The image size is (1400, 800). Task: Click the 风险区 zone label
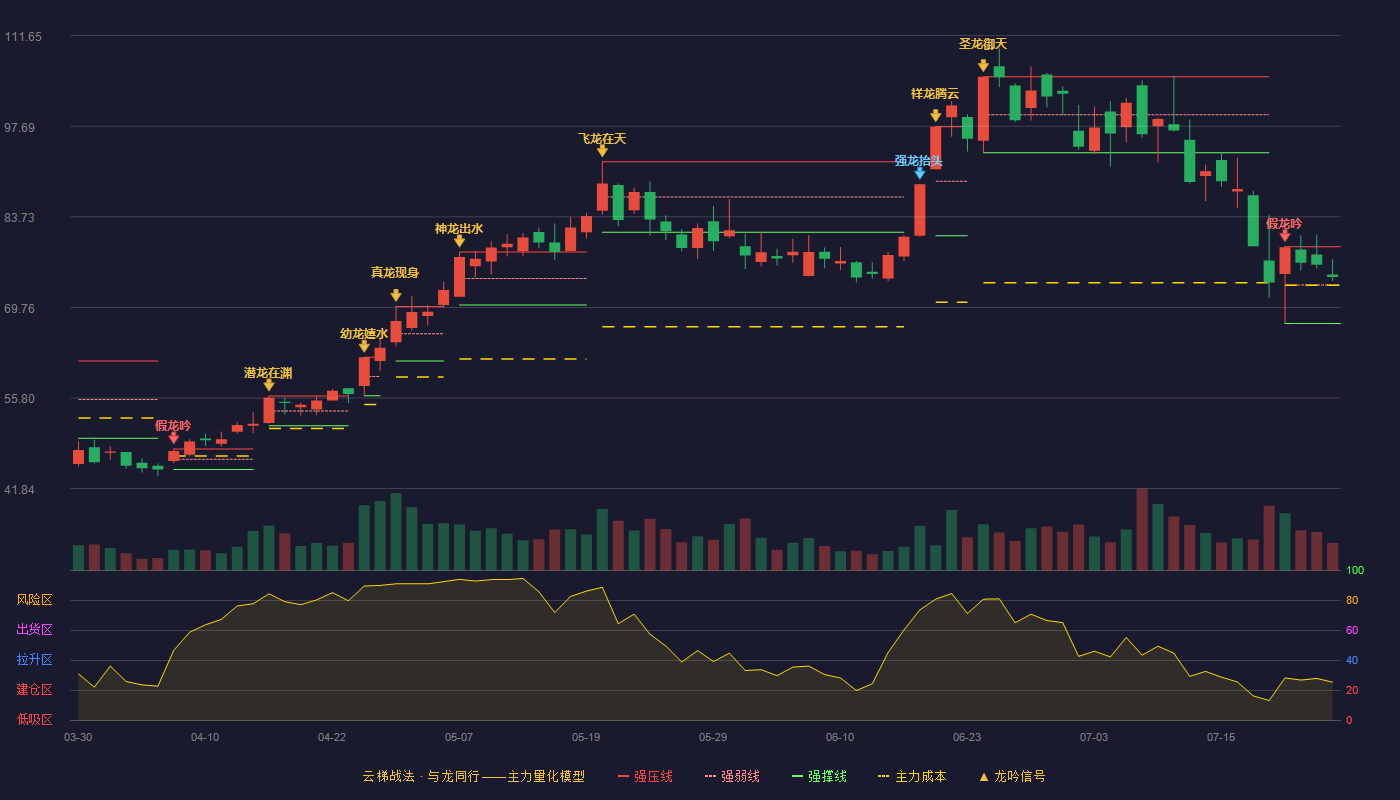tap(34, 600)
